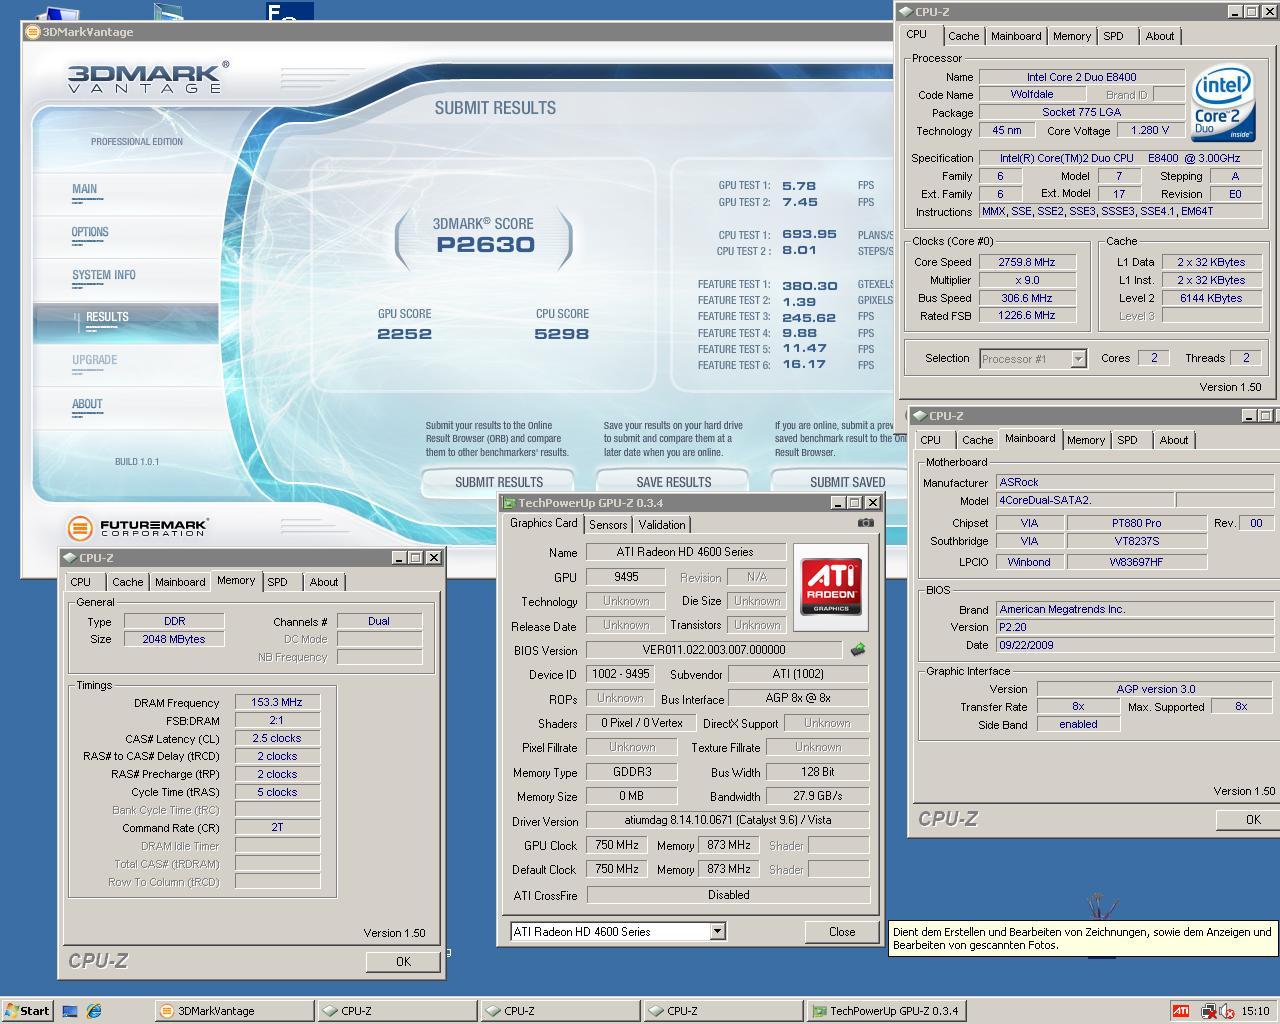The image size is (1280, 1024).
Task: Open Internet Explorer quick launch icon
Action: pos(94,1011)
